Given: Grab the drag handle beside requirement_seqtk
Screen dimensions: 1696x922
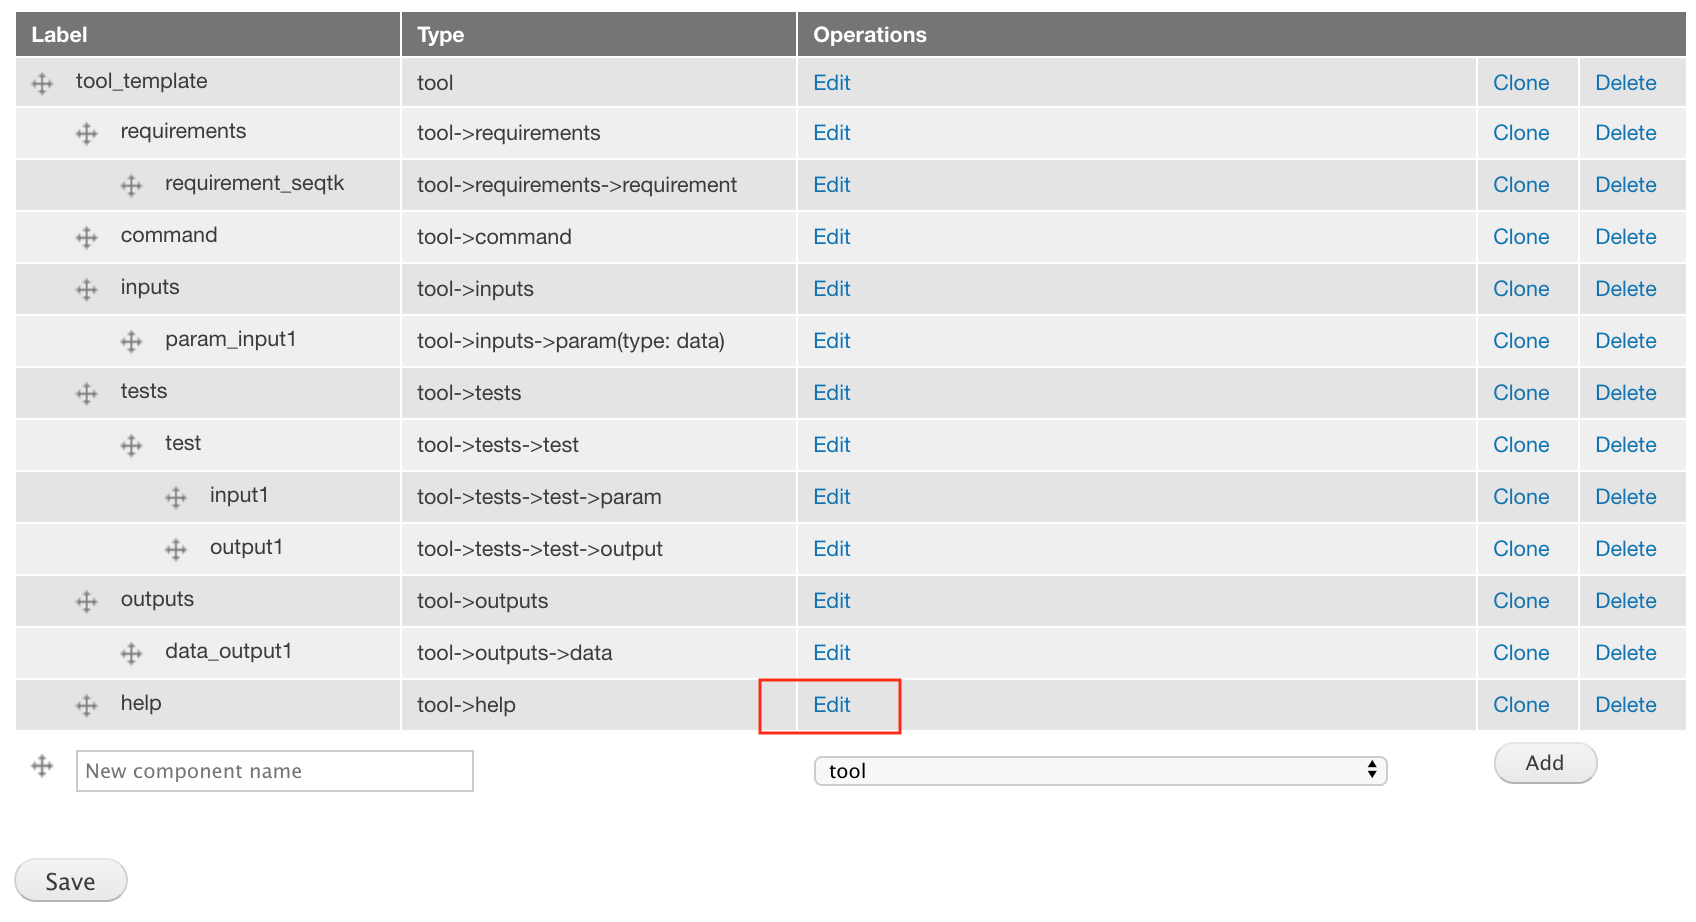Looking at the screenshot, I should 131,185.
